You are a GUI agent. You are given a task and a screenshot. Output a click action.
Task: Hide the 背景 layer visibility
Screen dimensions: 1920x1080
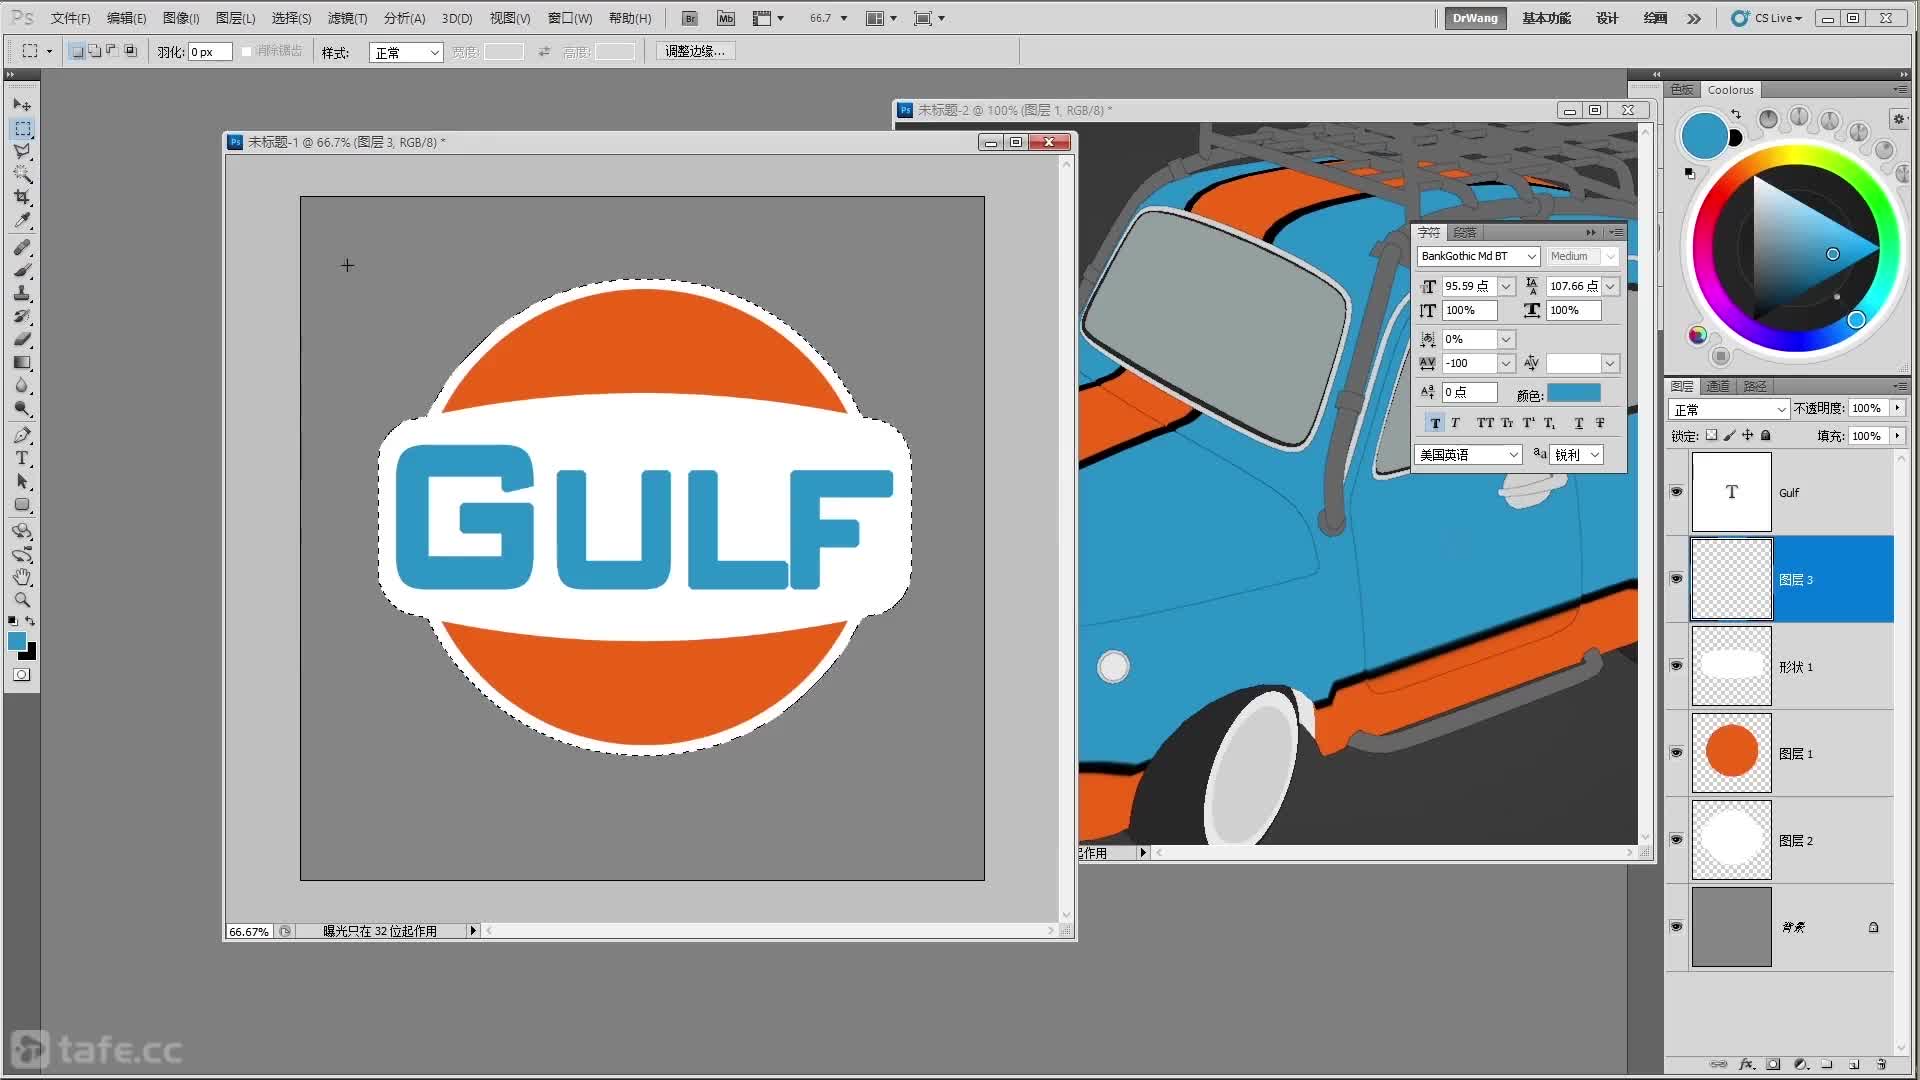[x=1677, y=926]
